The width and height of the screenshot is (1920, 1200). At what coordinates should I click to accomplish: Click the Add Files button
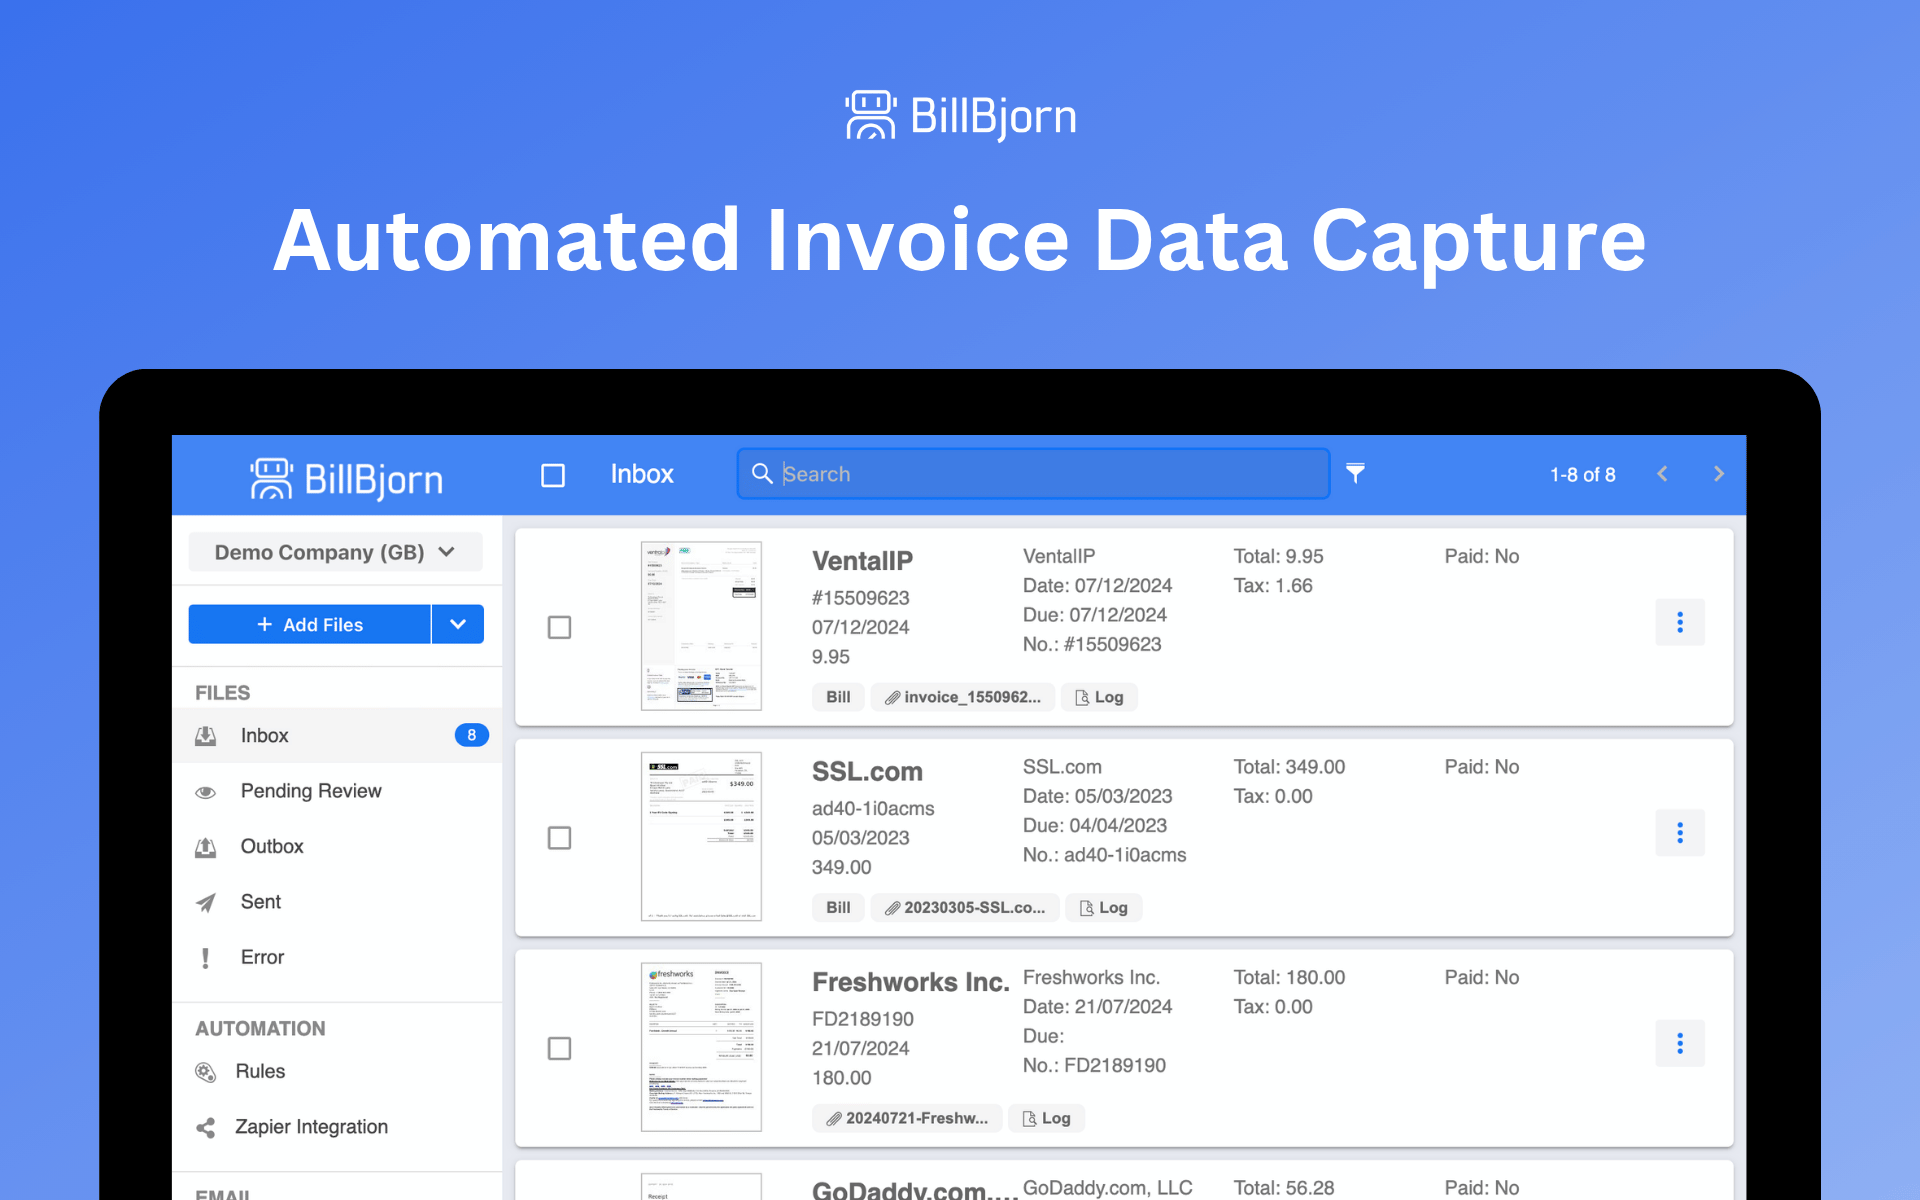click(x=310, y=624)
